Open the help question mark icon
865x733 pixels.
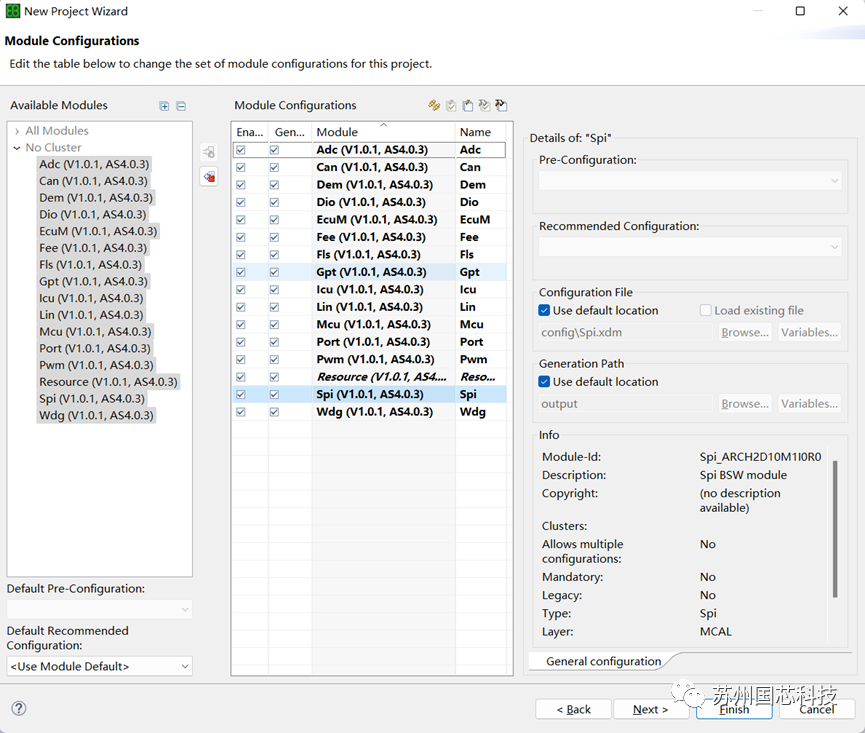[18, 708]
